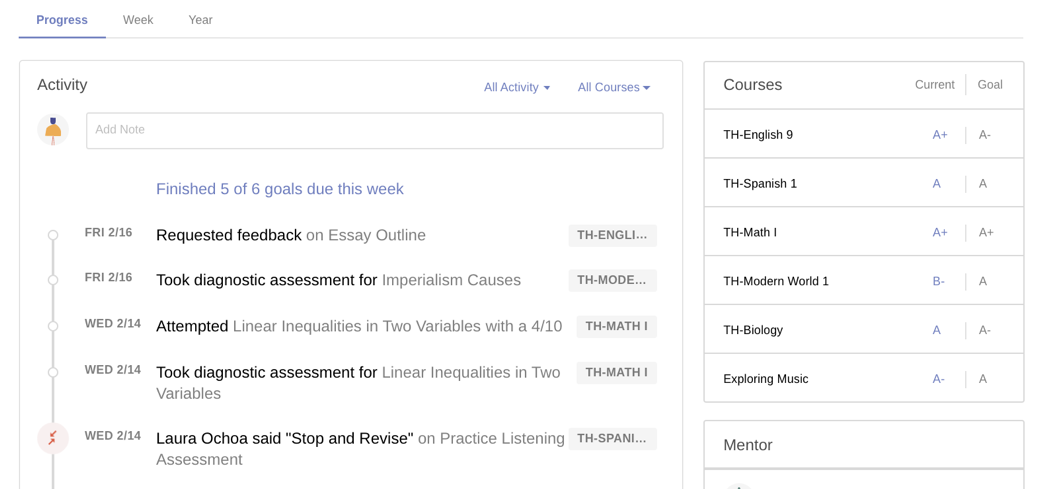
Task: Click the B- current grade for Modern World
Action: 938,281
